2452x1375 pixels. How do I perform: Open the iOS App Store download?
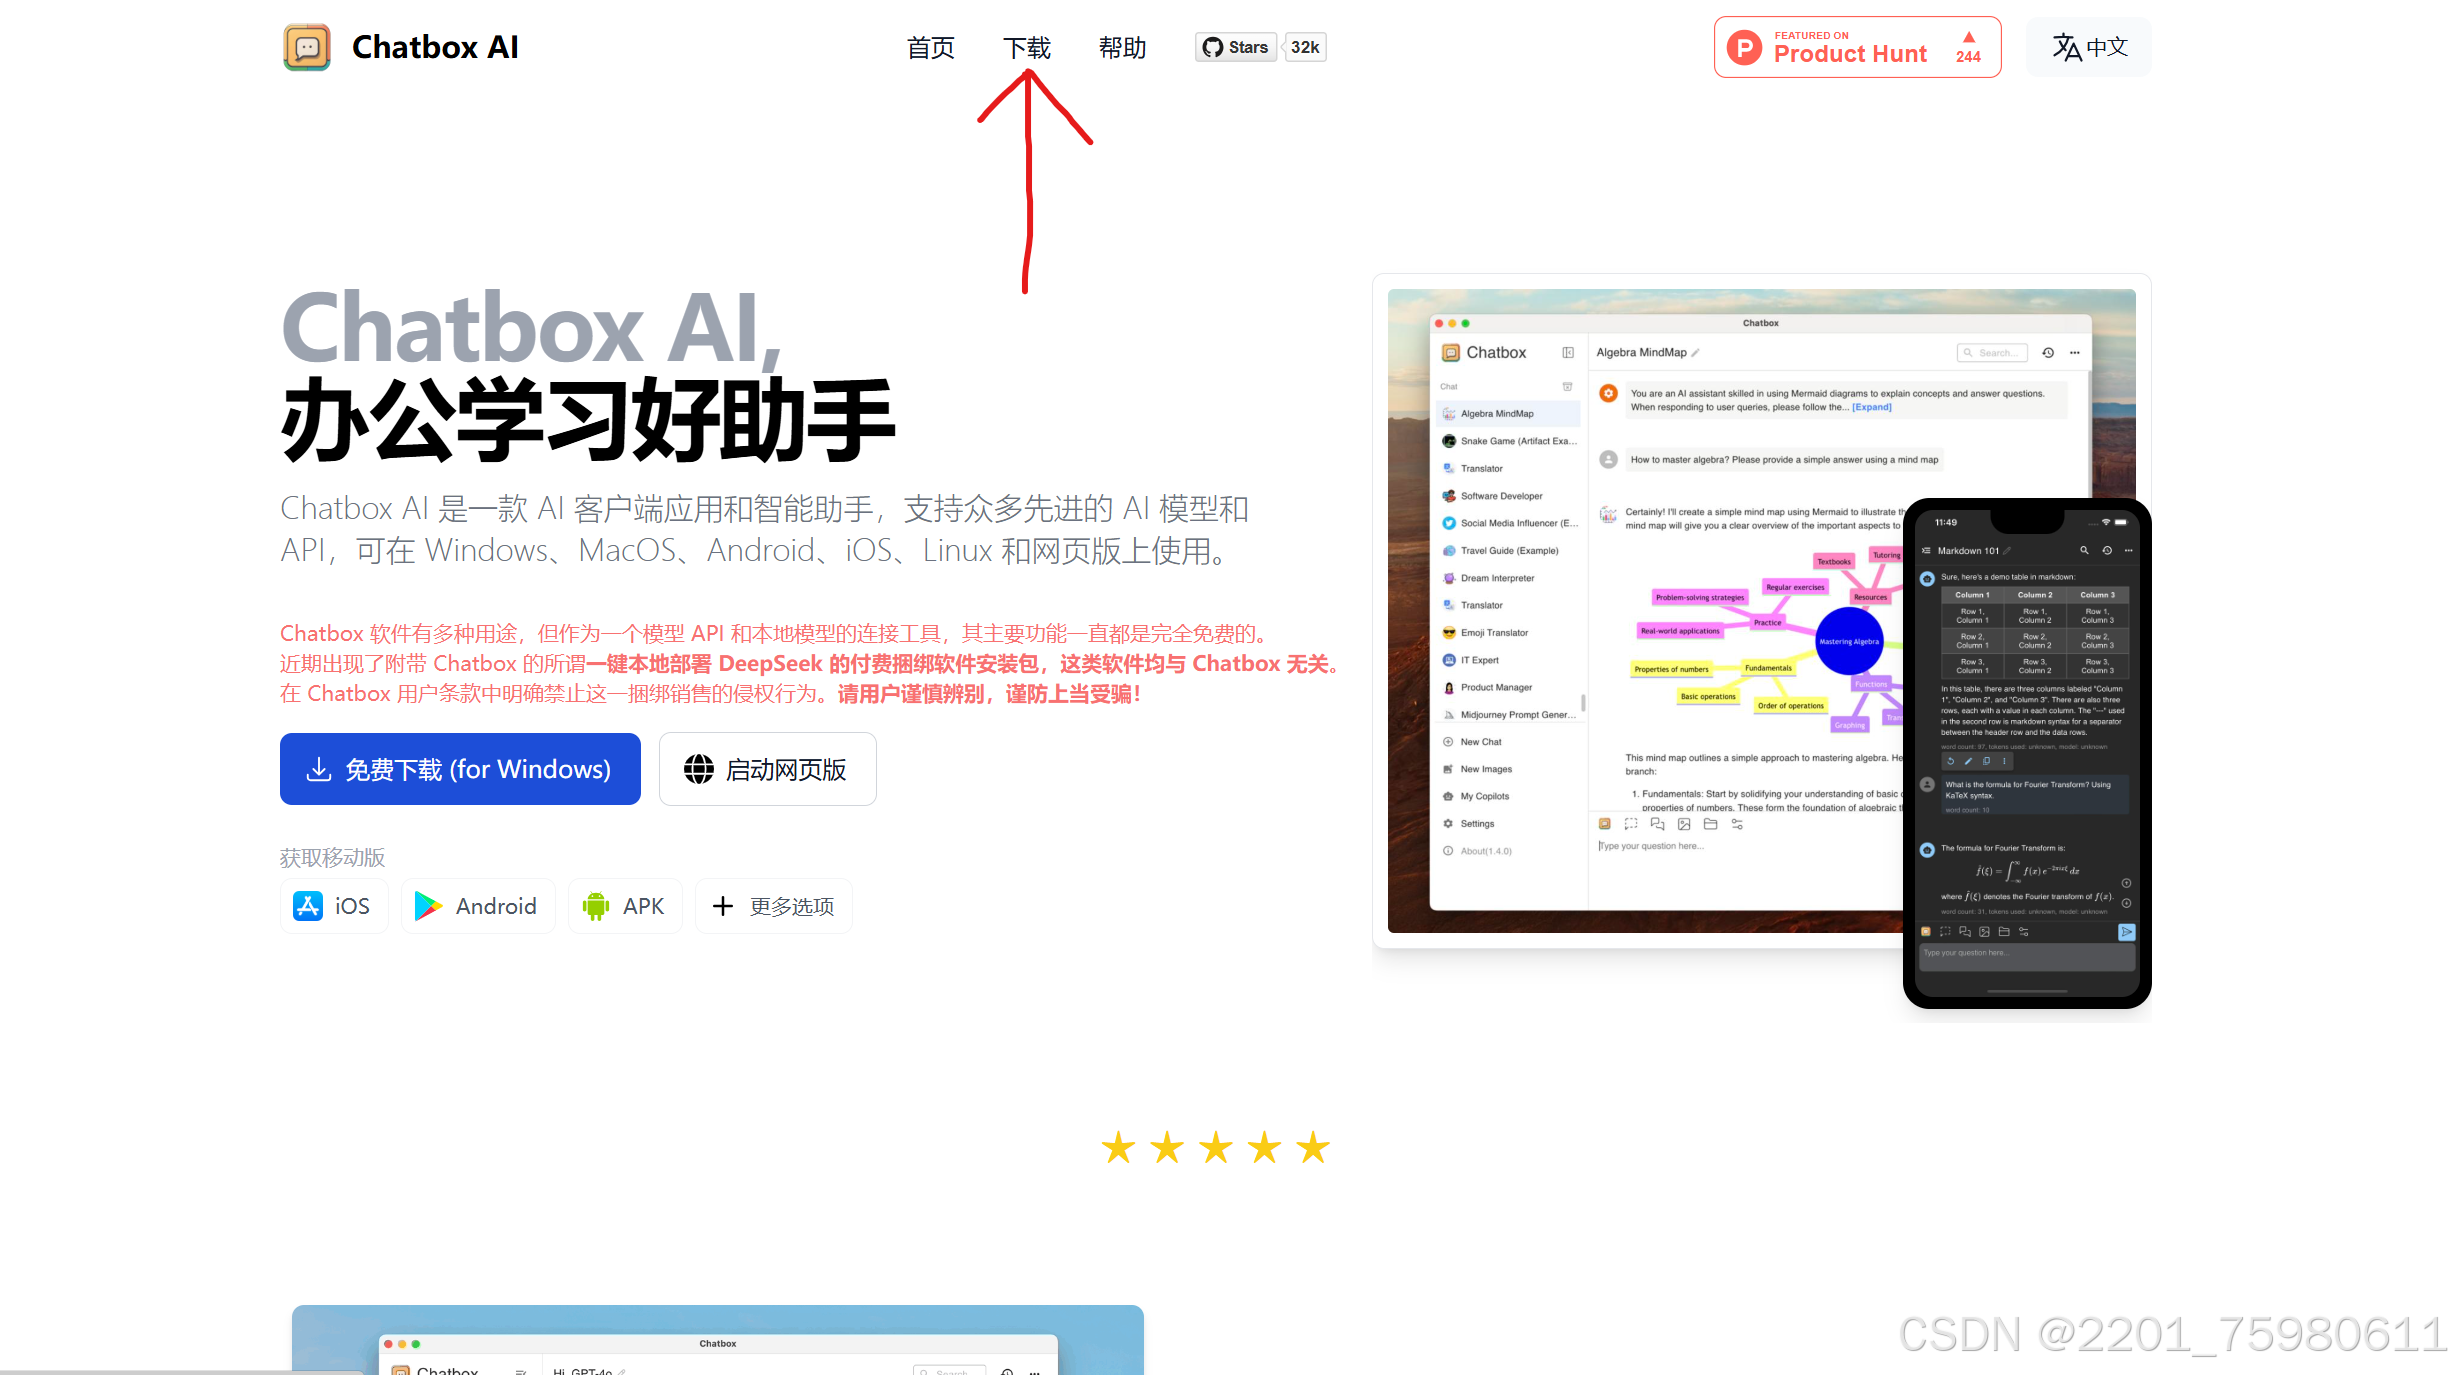pyautogui.click(x=333, y=906)
